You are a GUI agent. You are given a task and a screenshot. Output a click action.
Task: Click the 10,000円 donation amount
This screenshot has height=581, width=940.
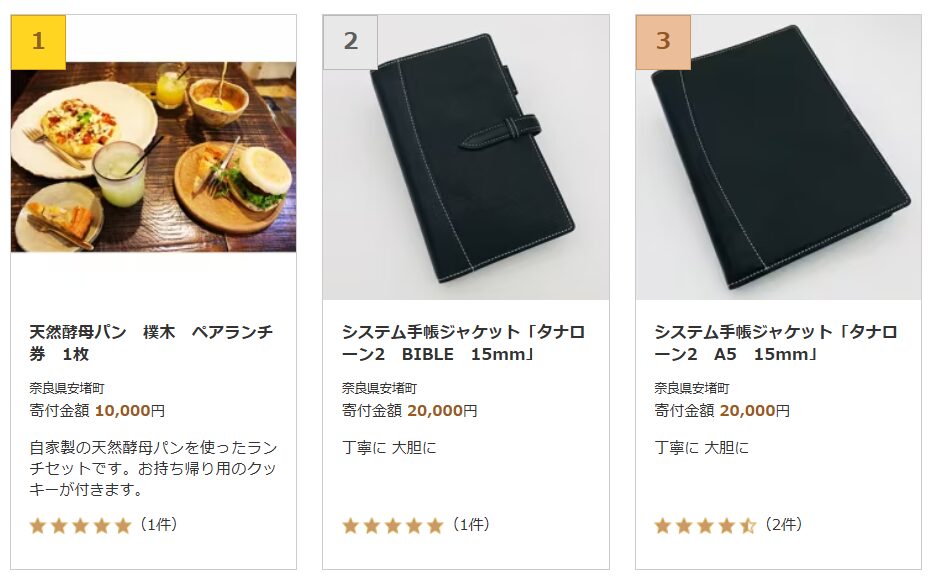[x=129, y=411]
